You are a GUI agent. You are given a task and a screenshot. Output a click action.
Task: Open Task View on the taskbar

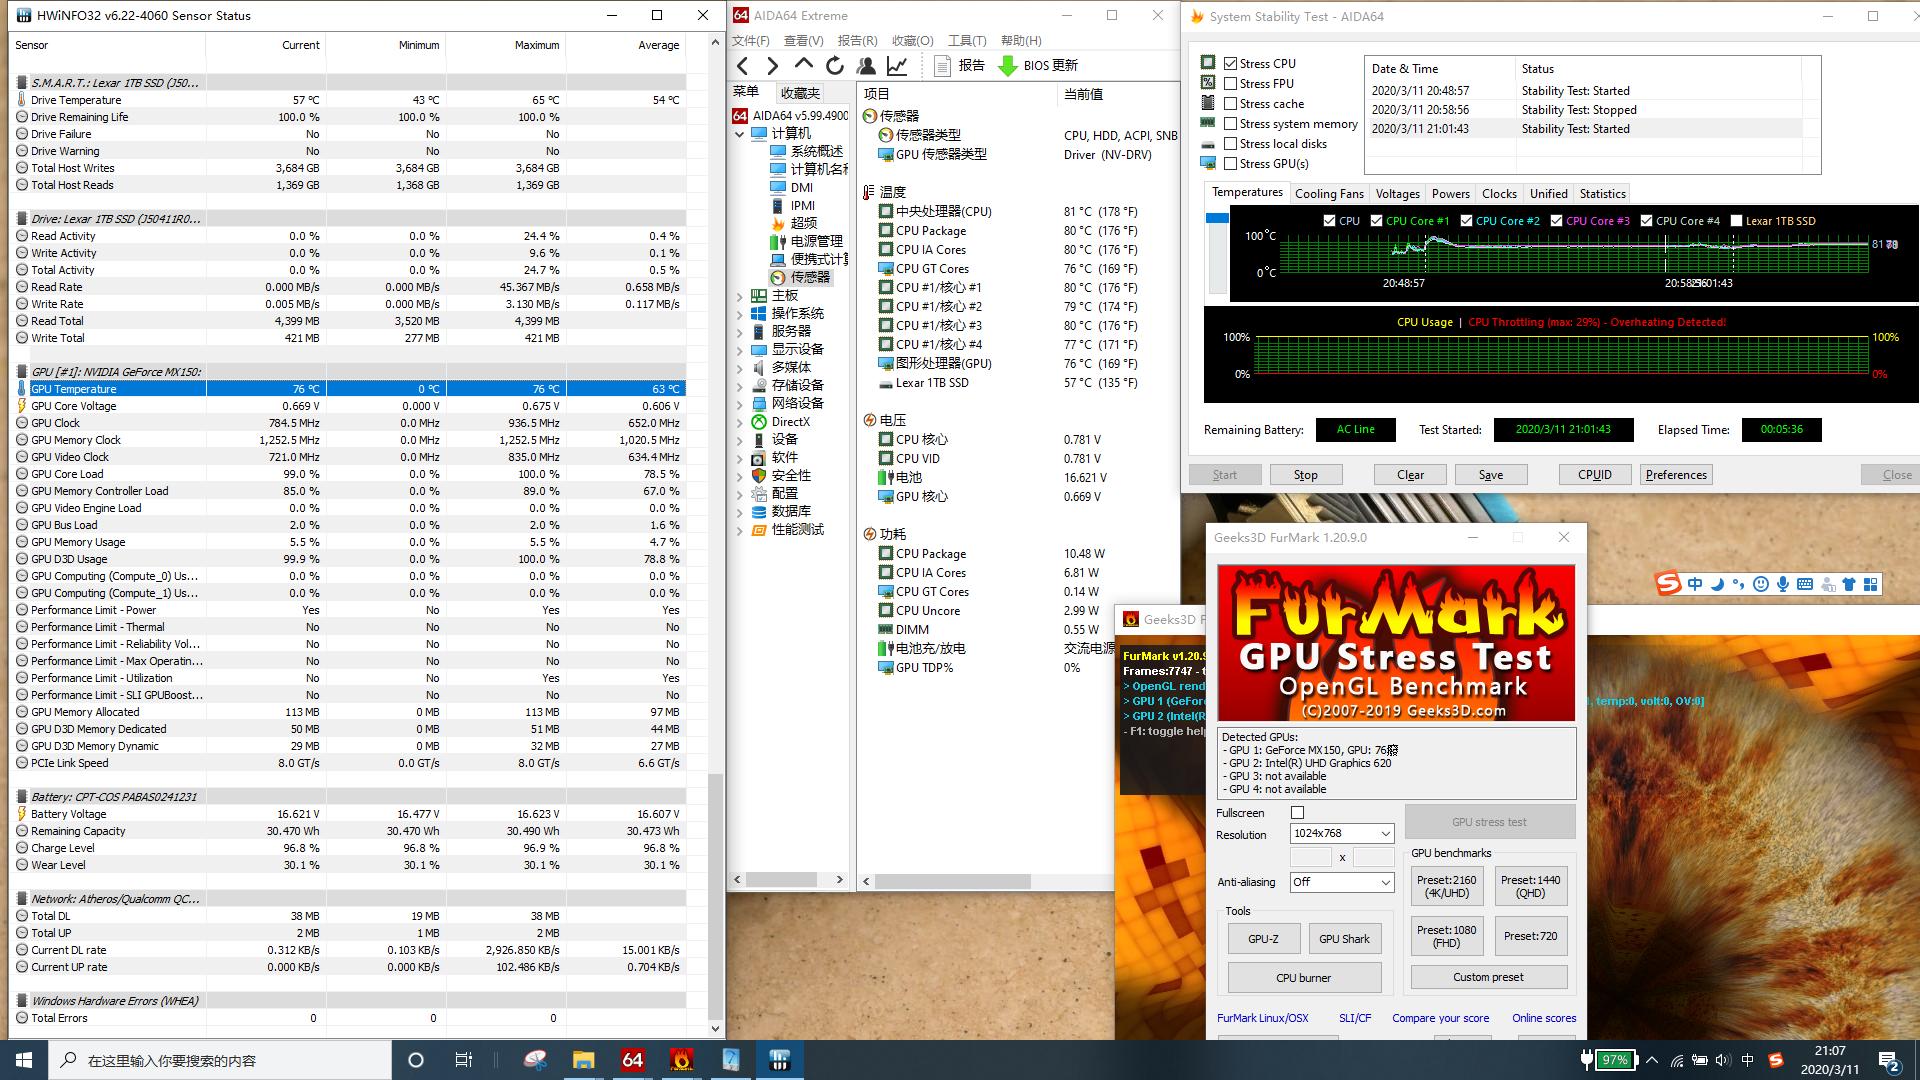pyautogui.click(x=463, y=1060)
